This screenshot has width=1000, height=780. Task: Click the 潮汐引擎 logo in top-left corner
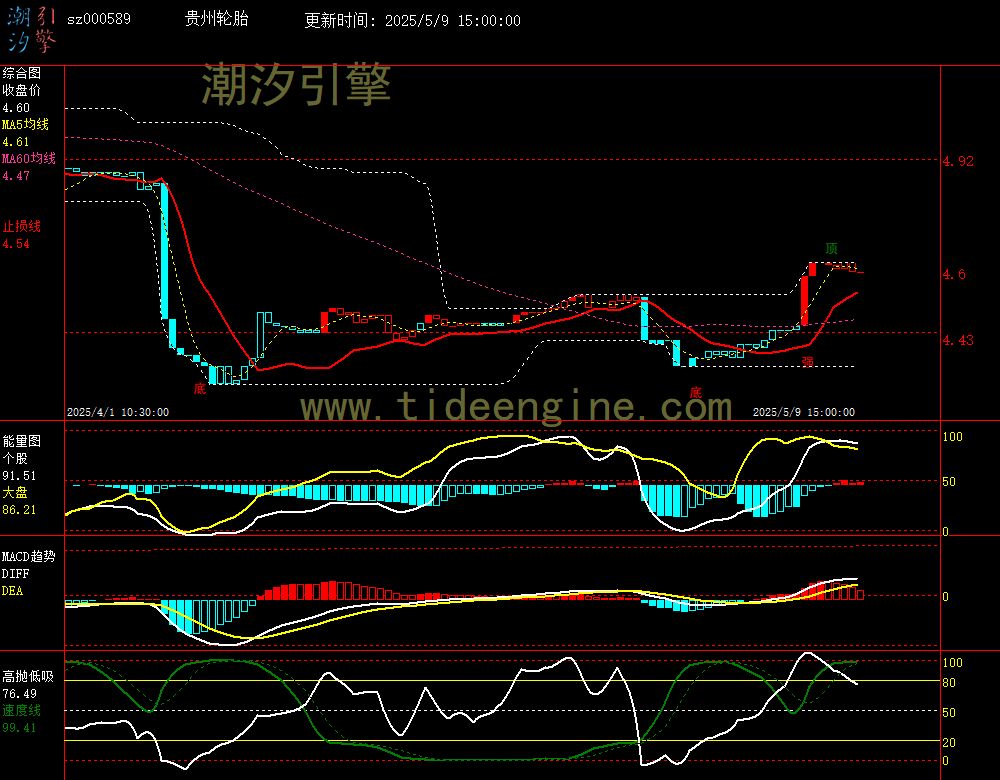point(32,30)
